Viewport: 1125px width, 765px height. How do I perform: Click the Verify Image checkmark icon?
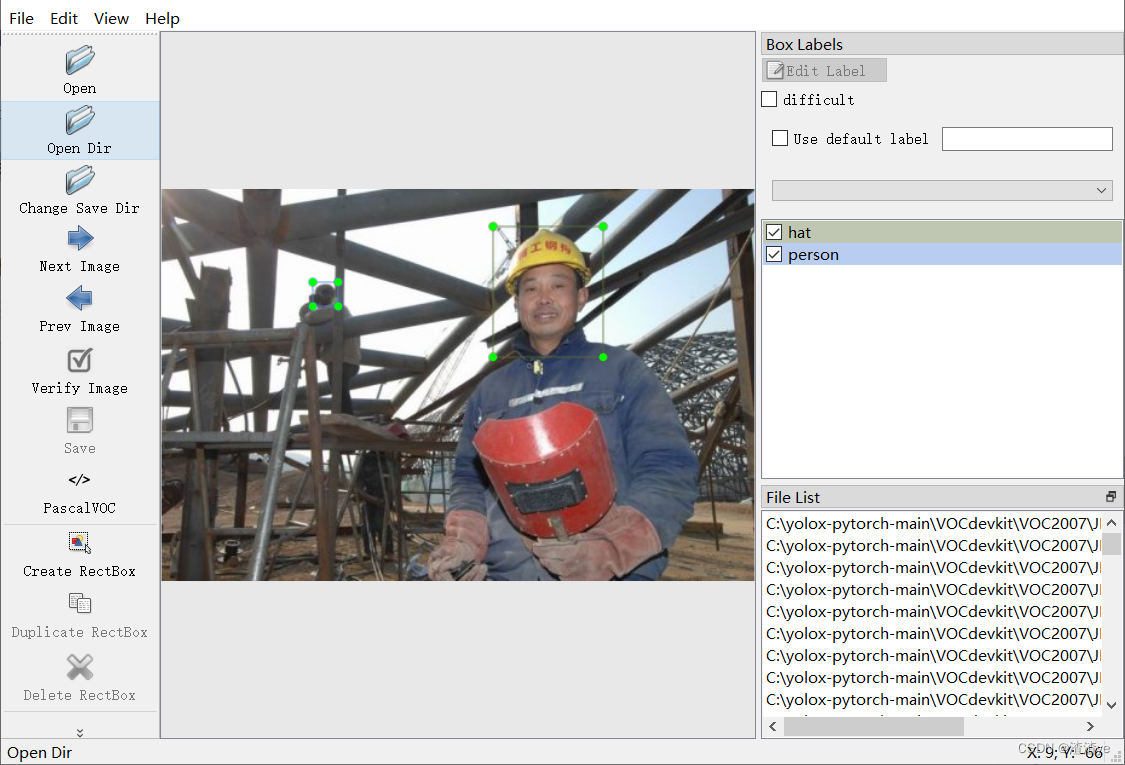coord(80,360)
